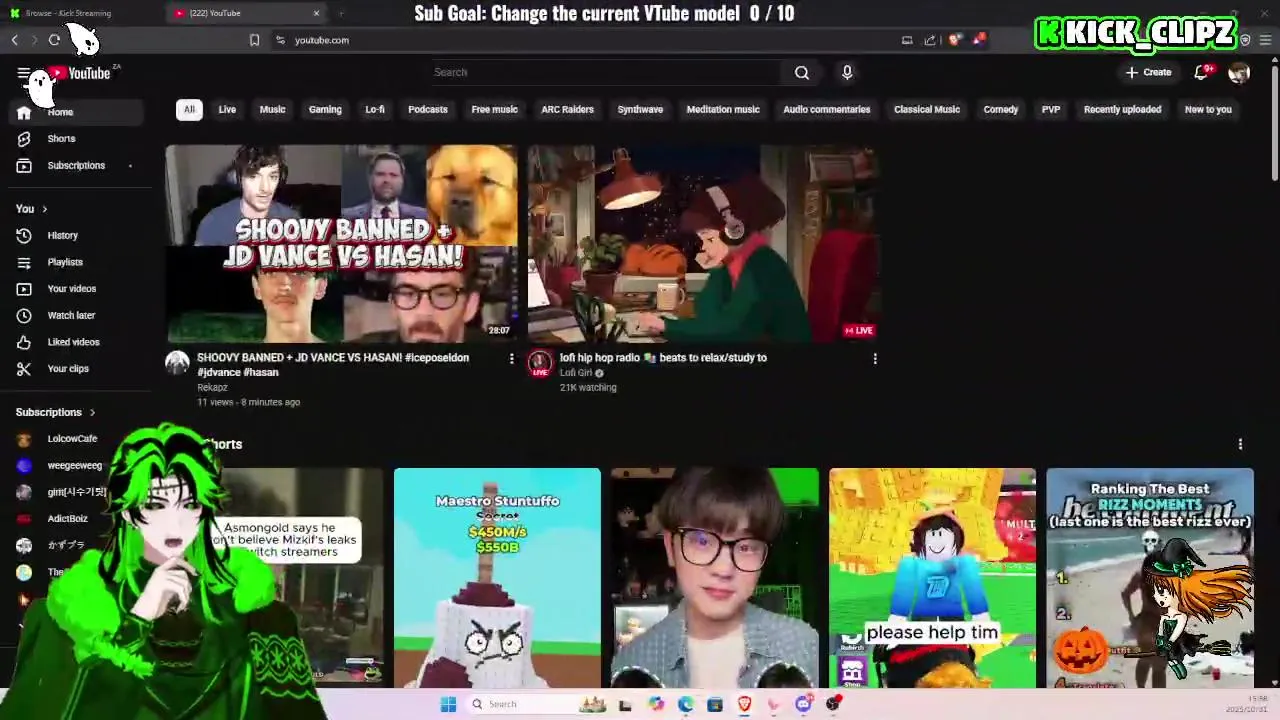Play the SHOOVY BANNED video thumbnail
Viewport: 1280px width, 720px height.
(341, 243)
